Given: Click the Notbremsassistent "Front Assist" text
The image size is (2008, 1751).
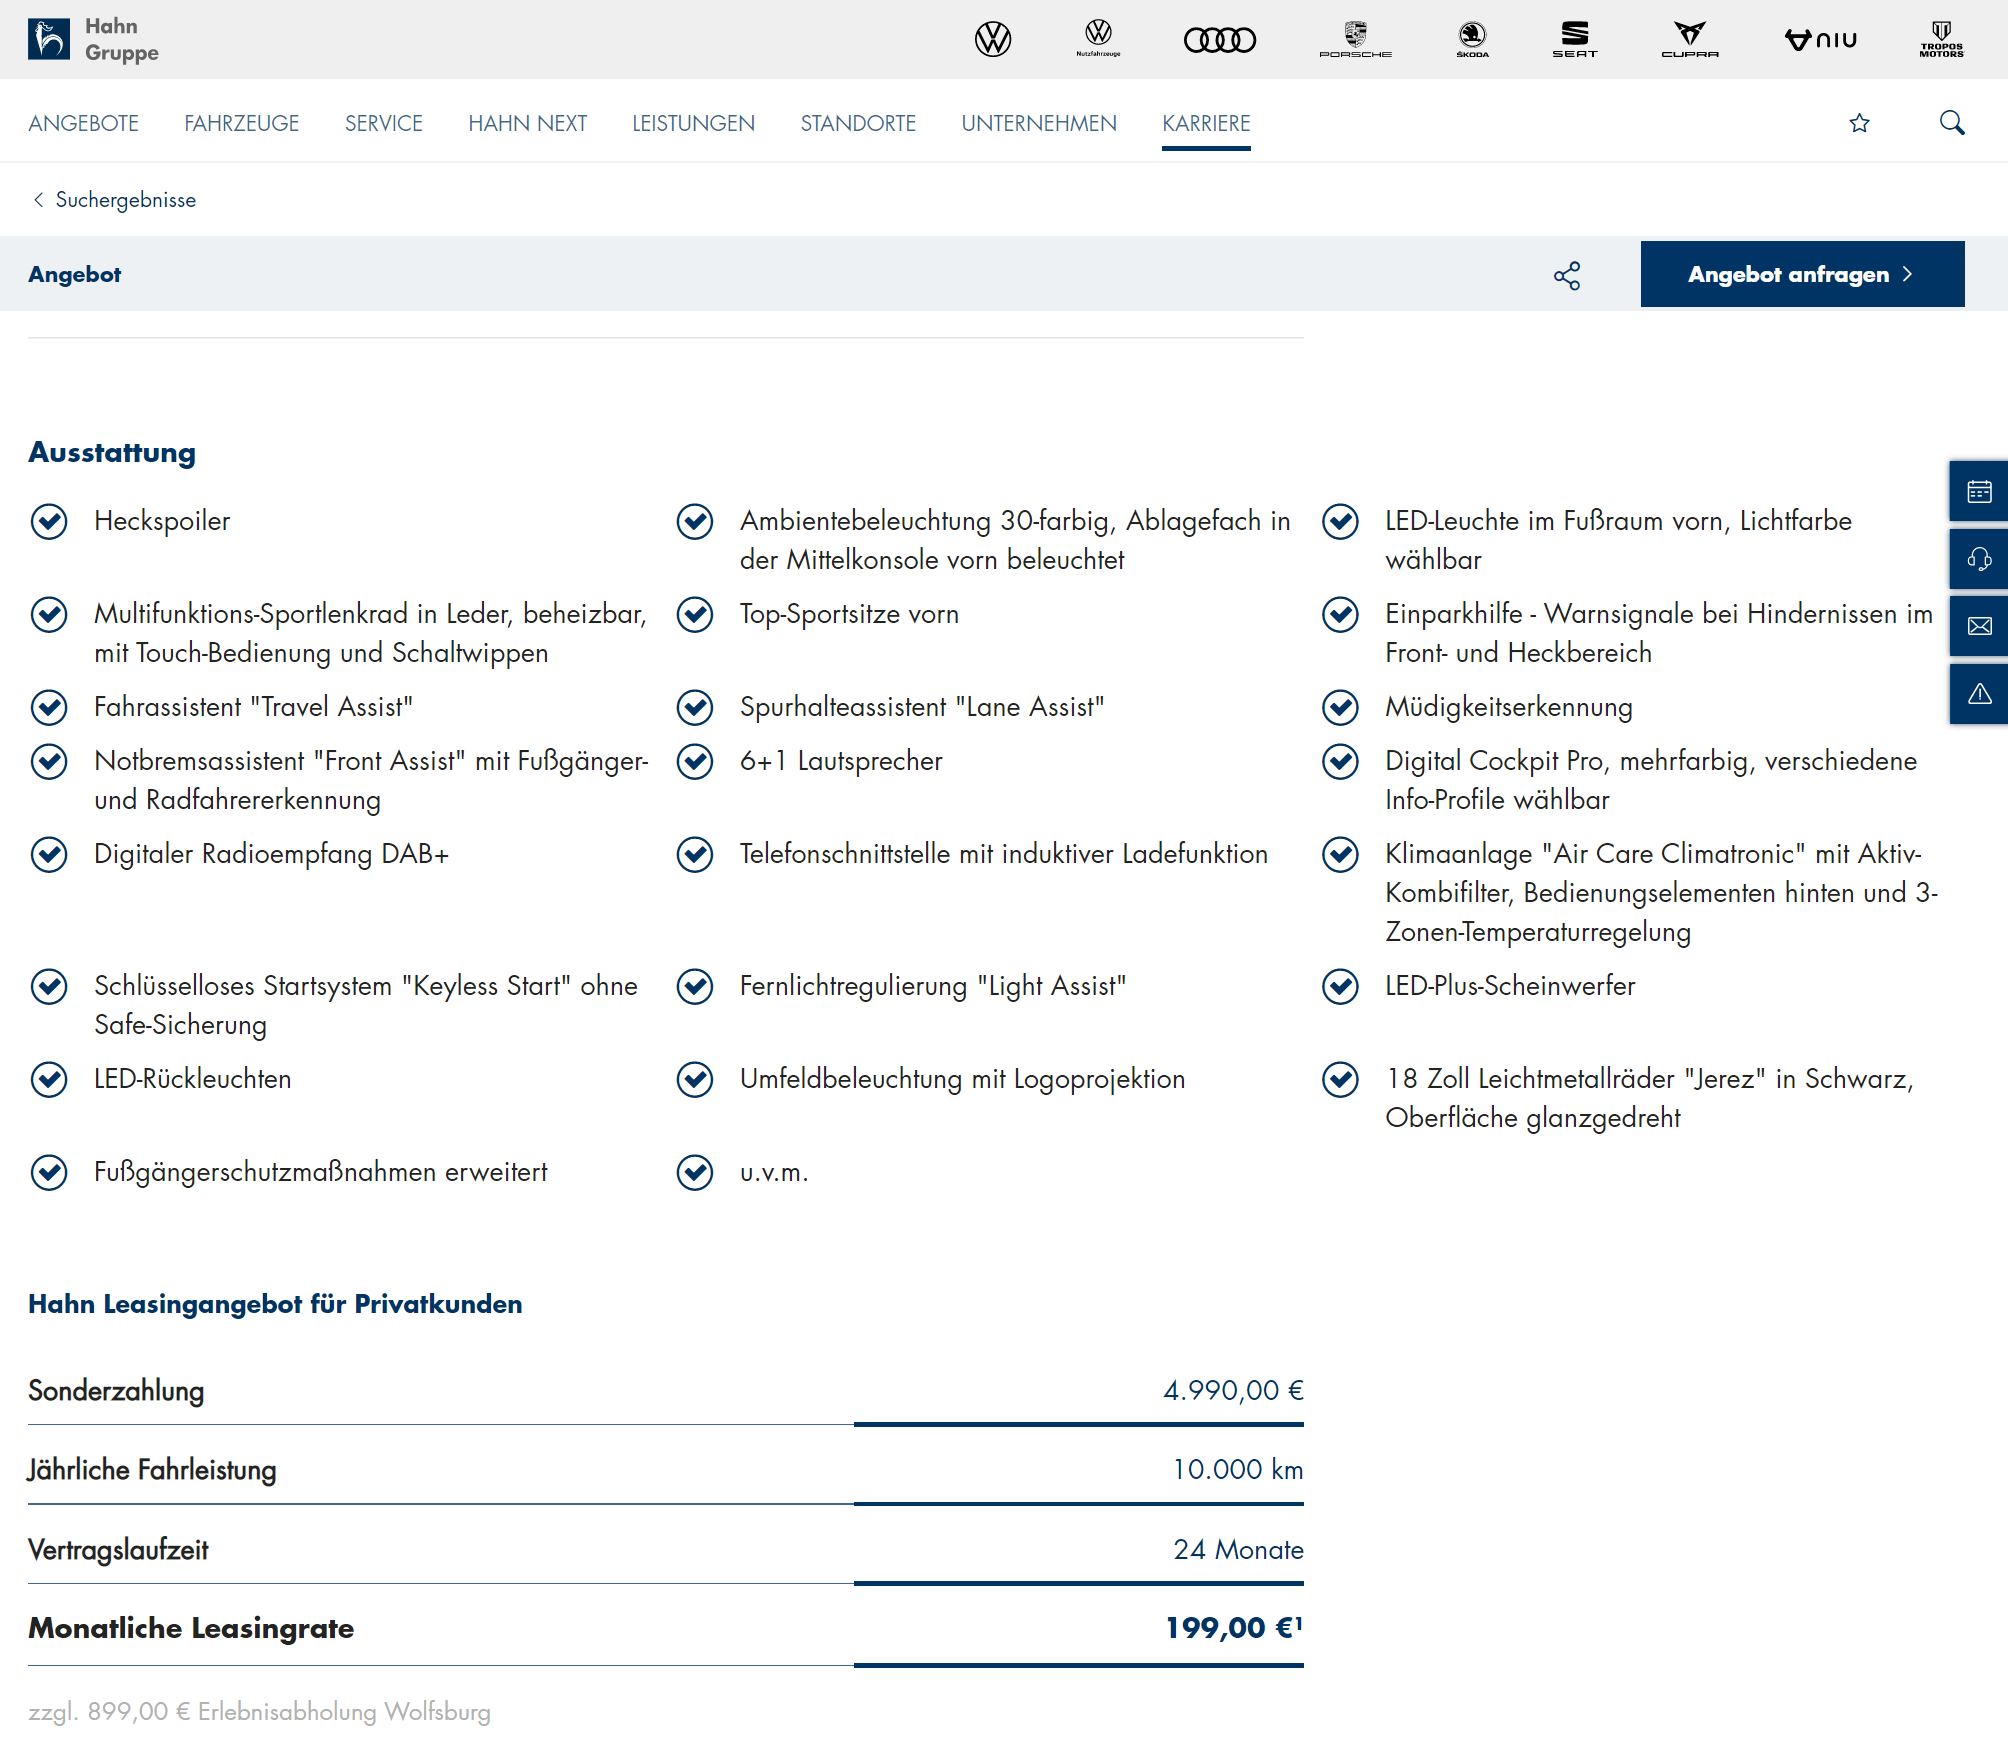Looking at the screenshot, I should 371,780.
